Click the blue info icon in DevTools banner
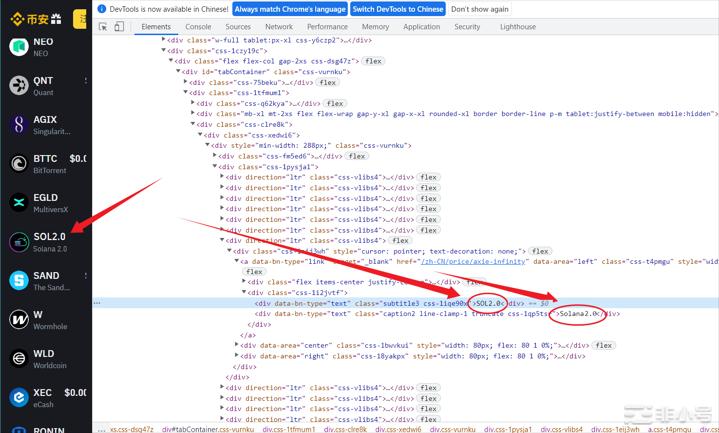719x433 pixels. coord(102,9)
